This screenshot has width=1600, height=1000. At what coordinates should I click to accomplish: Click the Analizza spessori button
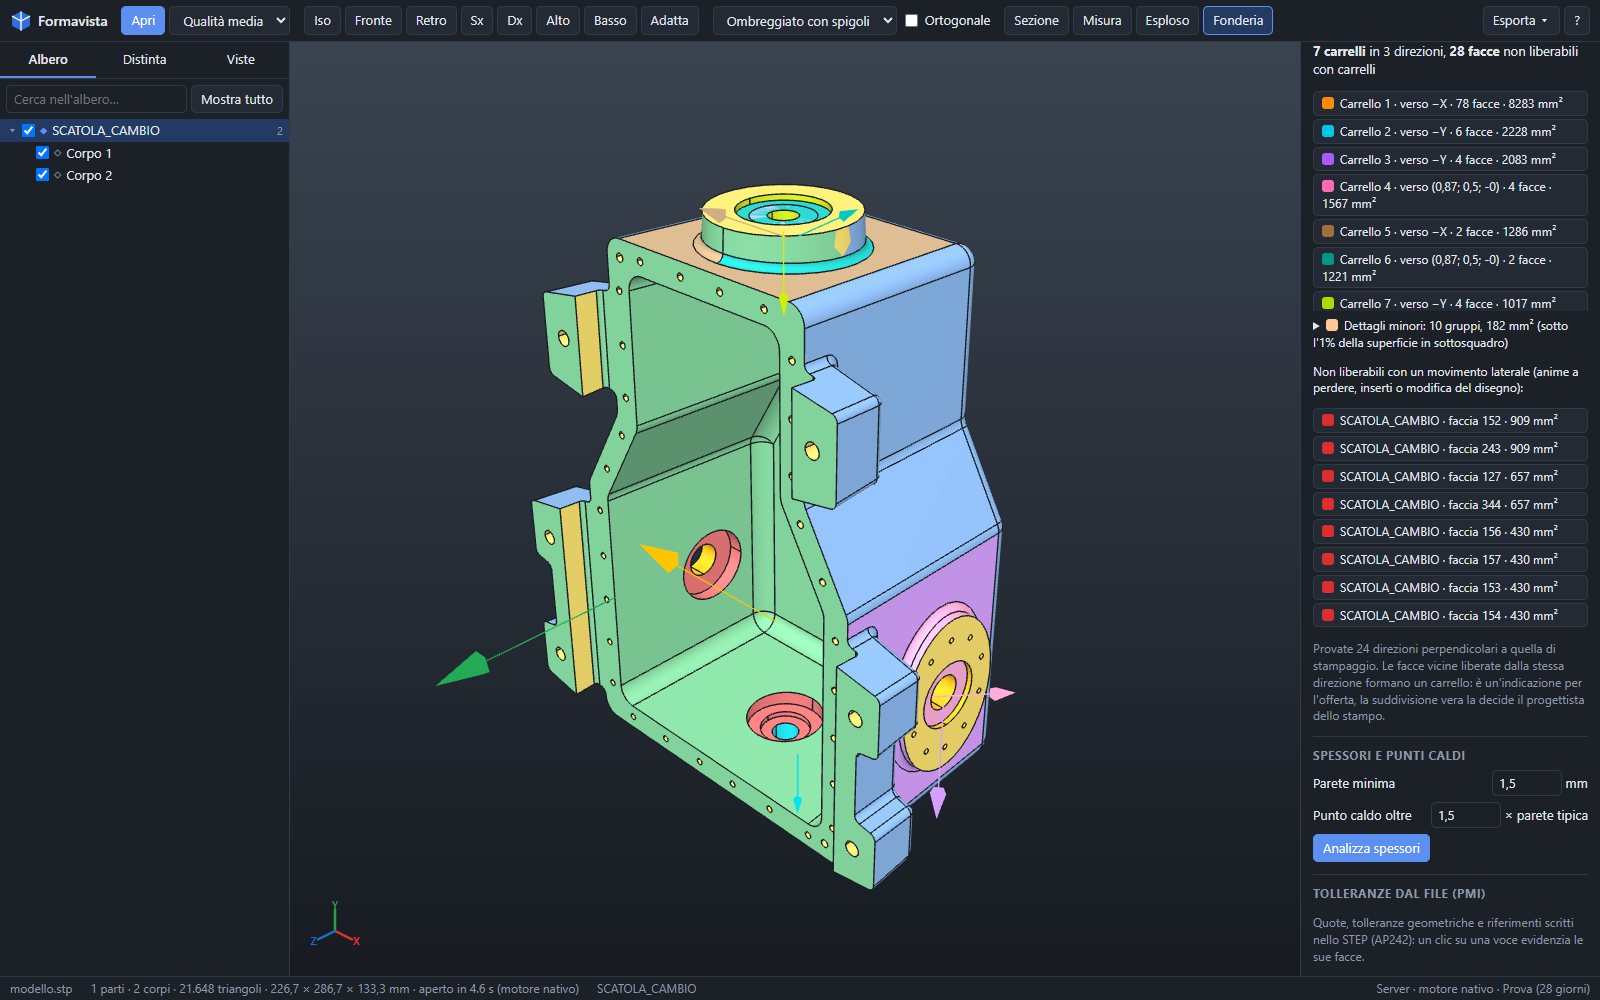pyautogui.click(x=1371, y=848)
